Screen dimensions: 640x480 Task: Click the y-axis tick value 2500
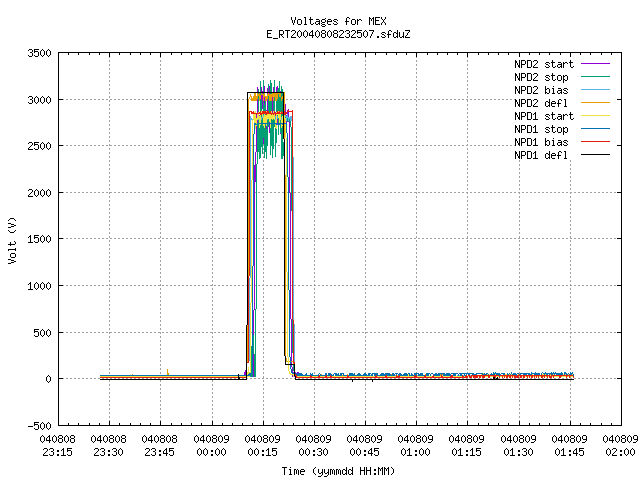[x=40, y=146]
